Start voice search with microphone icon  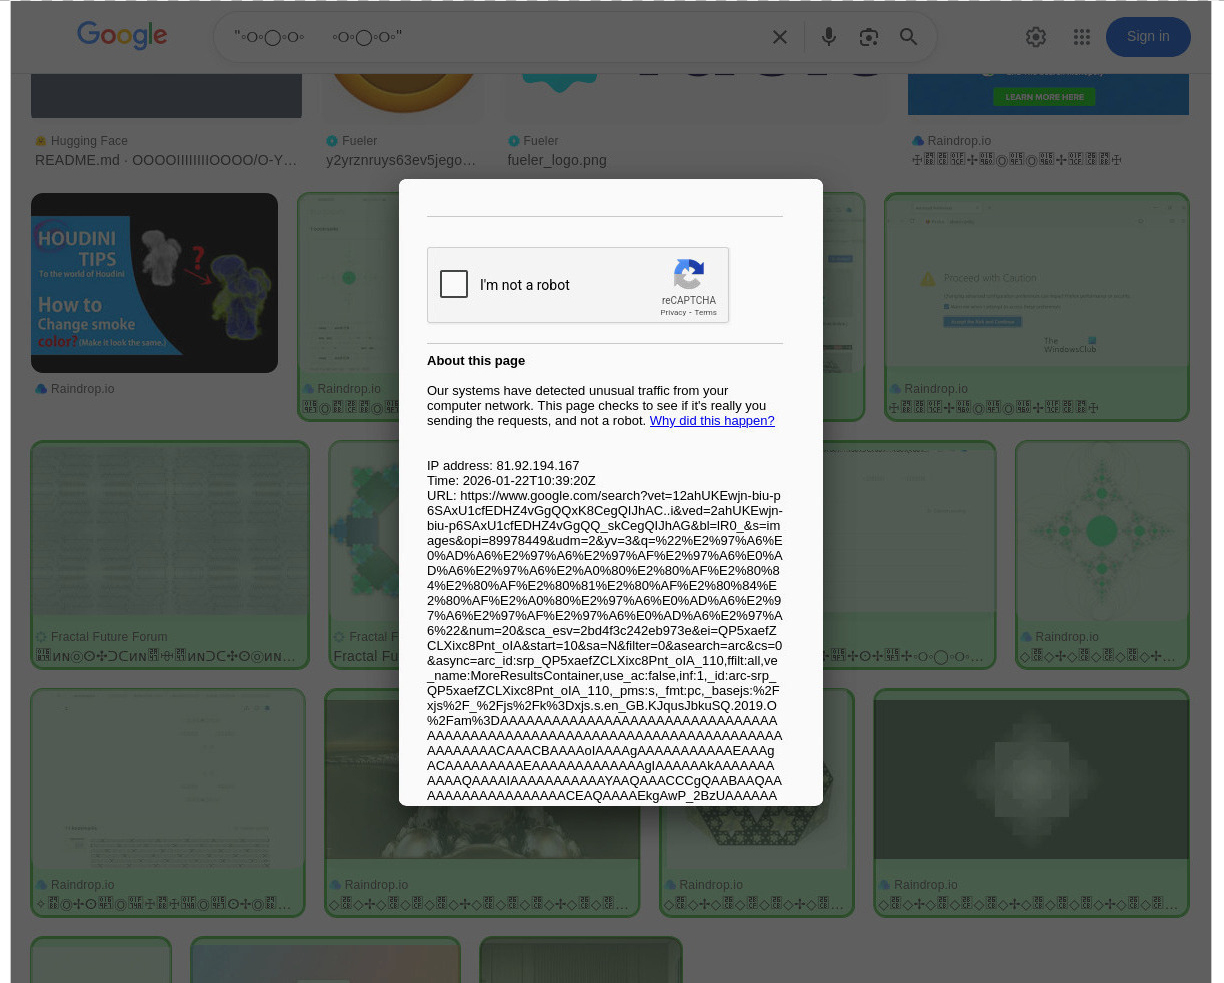[x=828, y=37]
